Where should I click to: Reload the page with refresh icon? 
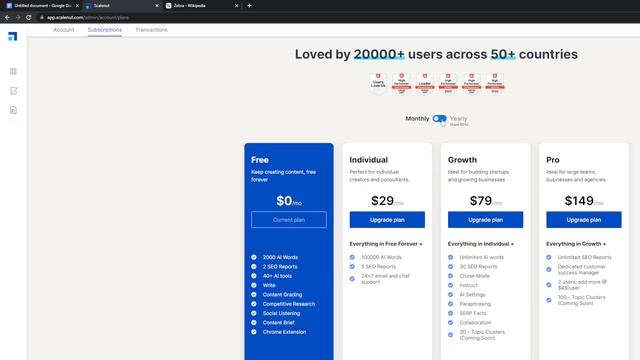tap(28, 17)
